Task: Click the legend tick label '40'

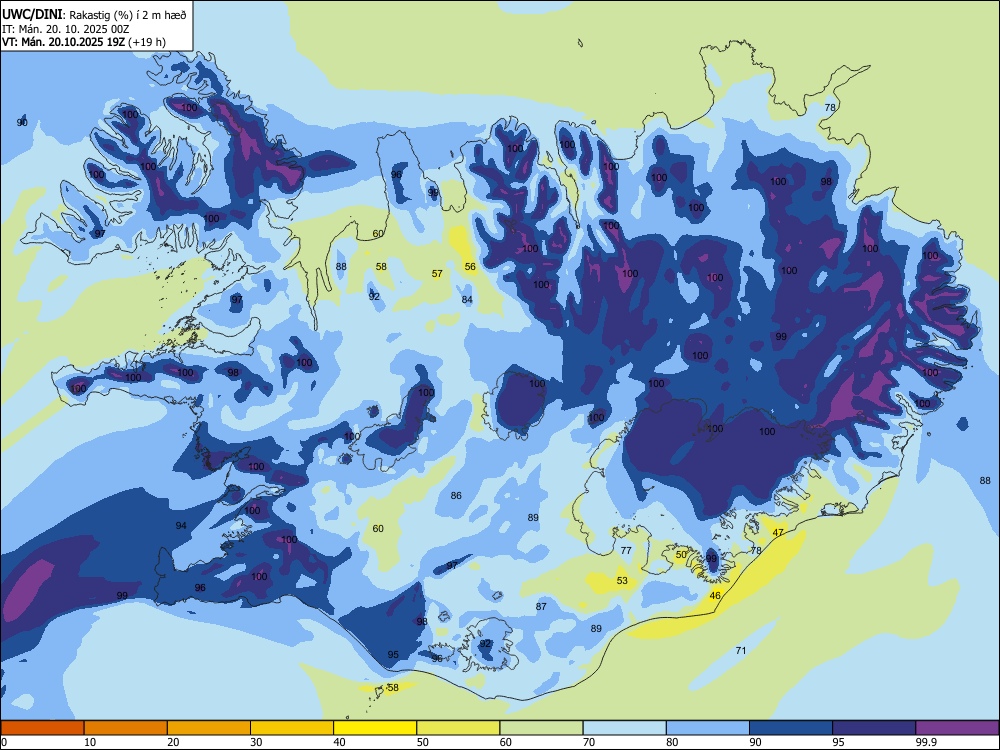Action: point(339,742)
